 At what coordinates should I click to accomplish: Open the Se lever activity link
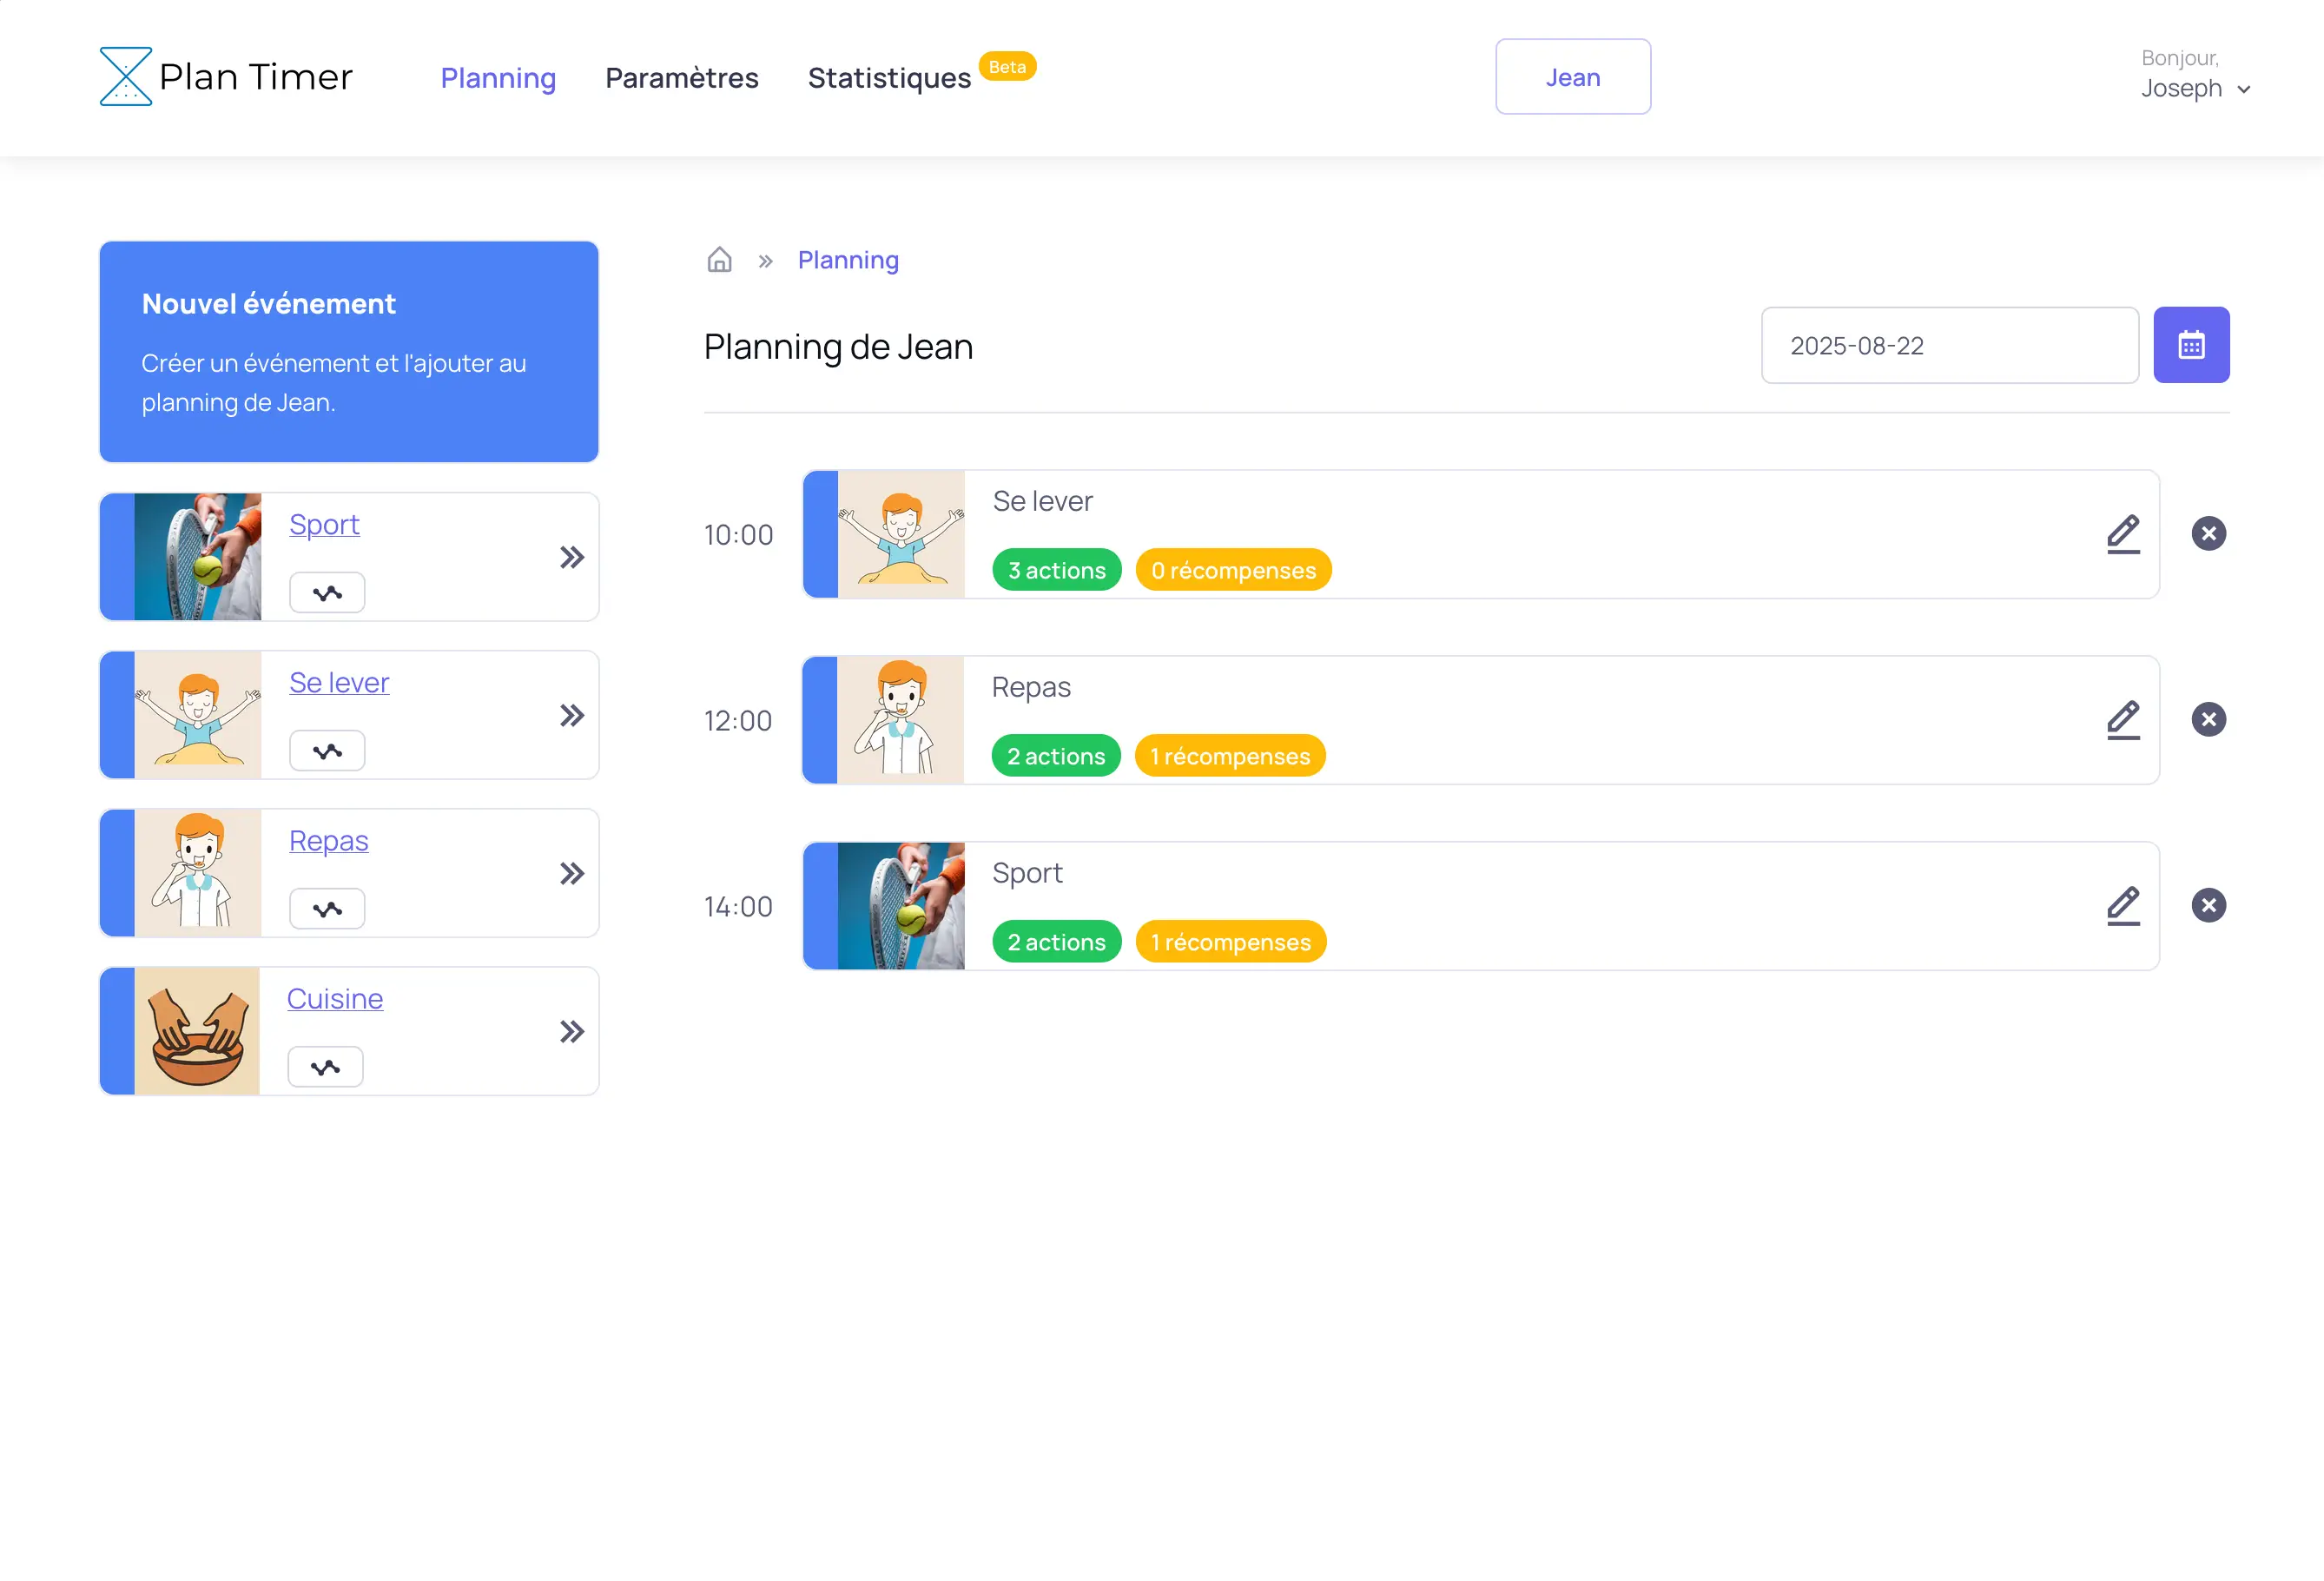click(338, 682)
